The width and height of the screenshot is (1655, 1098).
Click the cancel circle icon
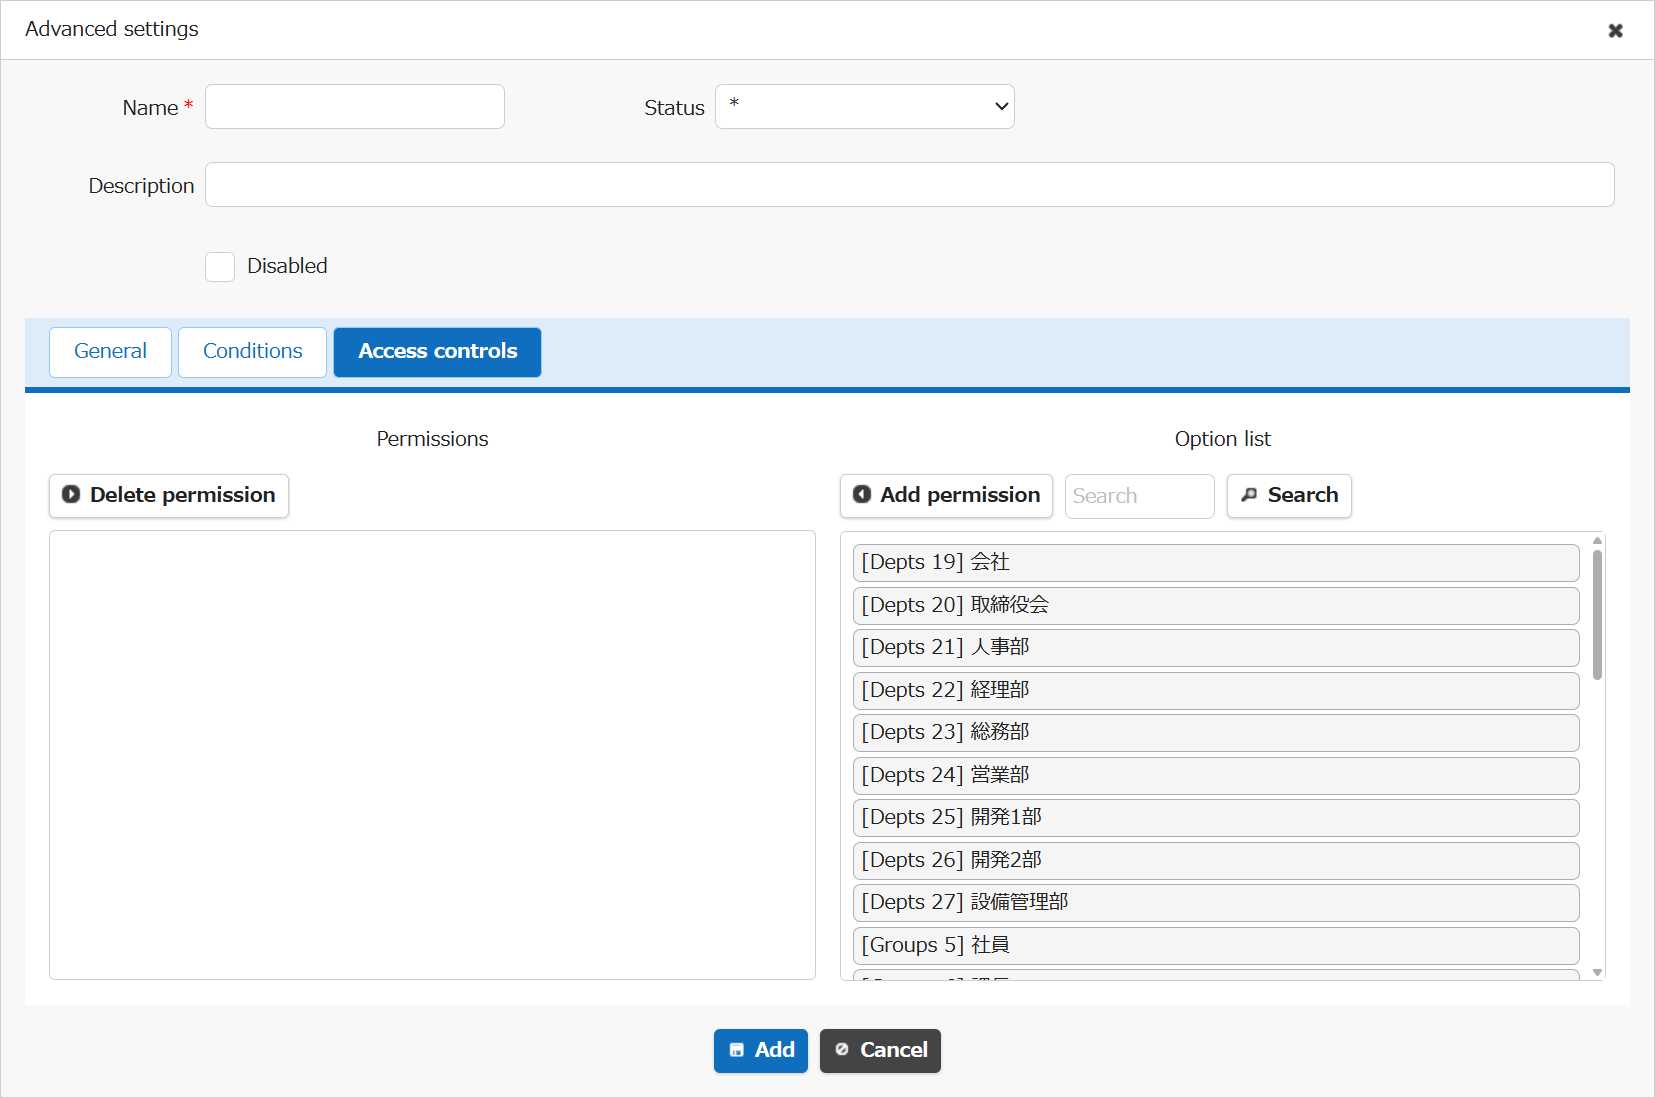click(x=842, y=1049)
